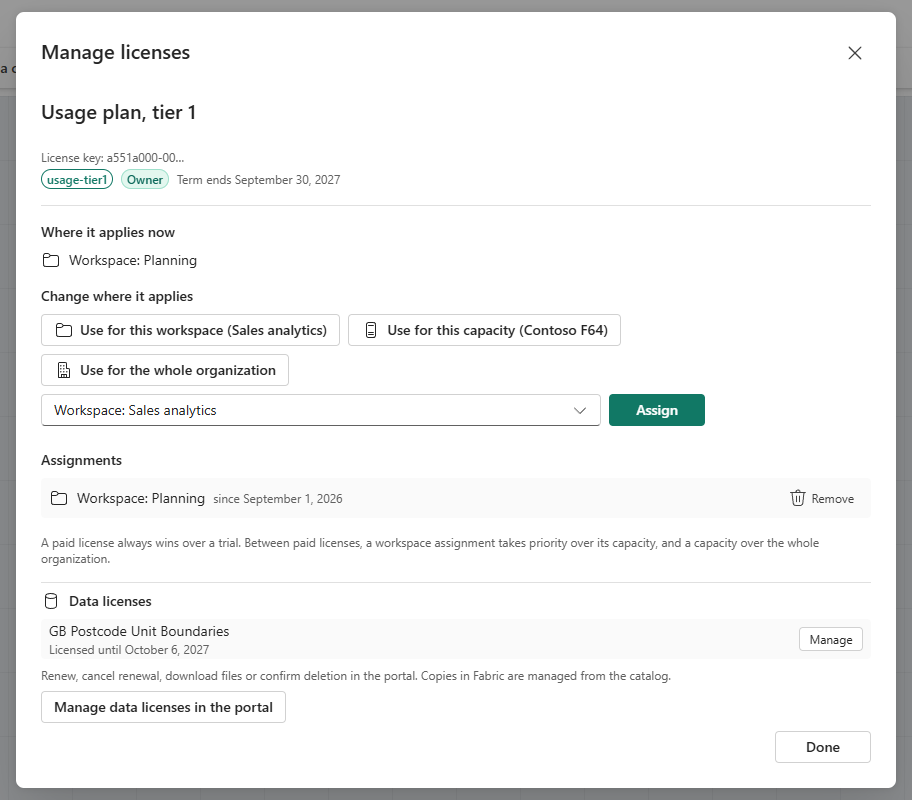Click the folder icon beside Workspace: Planning under Where it applies now
Screen dimensions: 912x800
tap(51, 260)
